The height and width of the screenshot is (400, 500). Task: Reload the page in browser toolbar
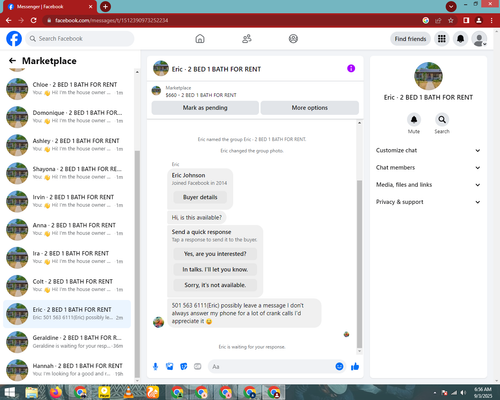tap(33, 20)
